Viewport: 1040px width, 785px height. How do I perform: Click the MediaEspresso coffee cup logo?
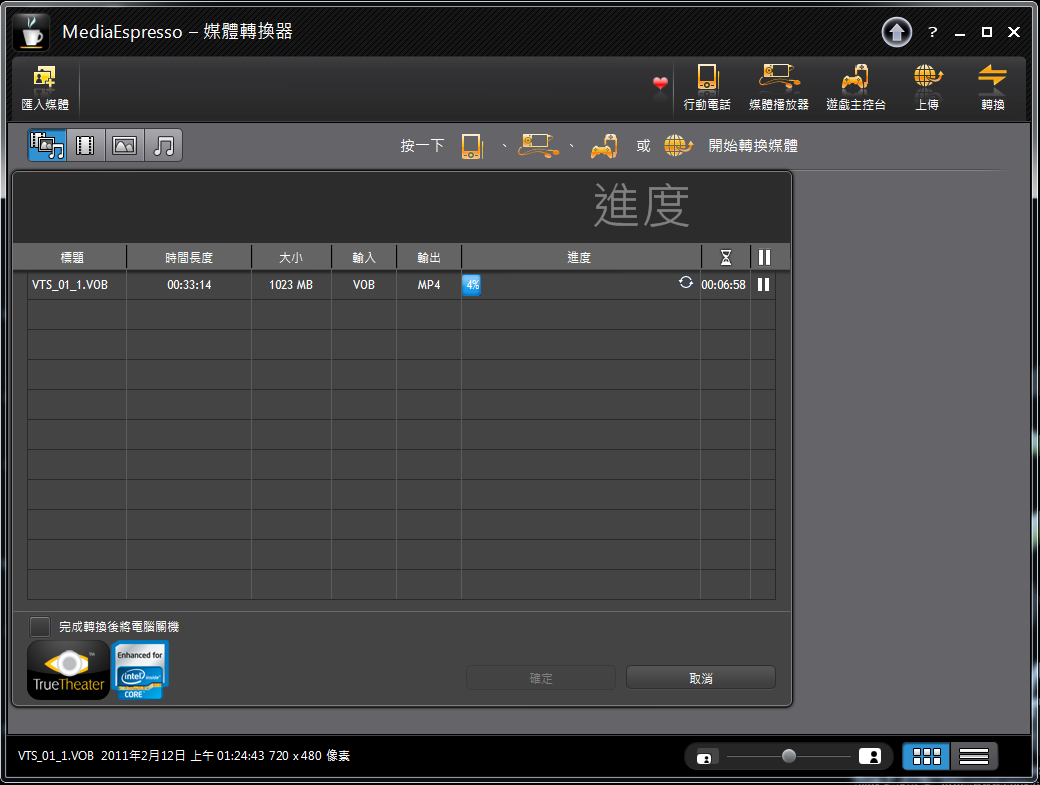pos(31,32)
